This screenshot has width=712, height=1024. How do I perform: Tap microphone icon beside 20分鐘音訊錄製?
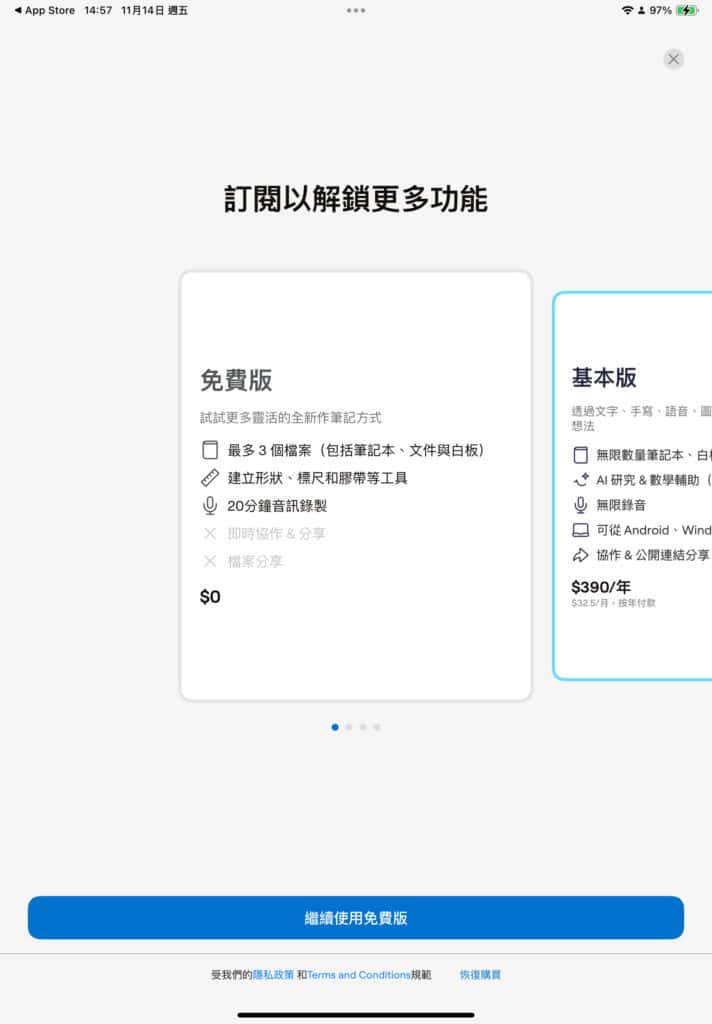pyautogui.click(x=210, y=505)
